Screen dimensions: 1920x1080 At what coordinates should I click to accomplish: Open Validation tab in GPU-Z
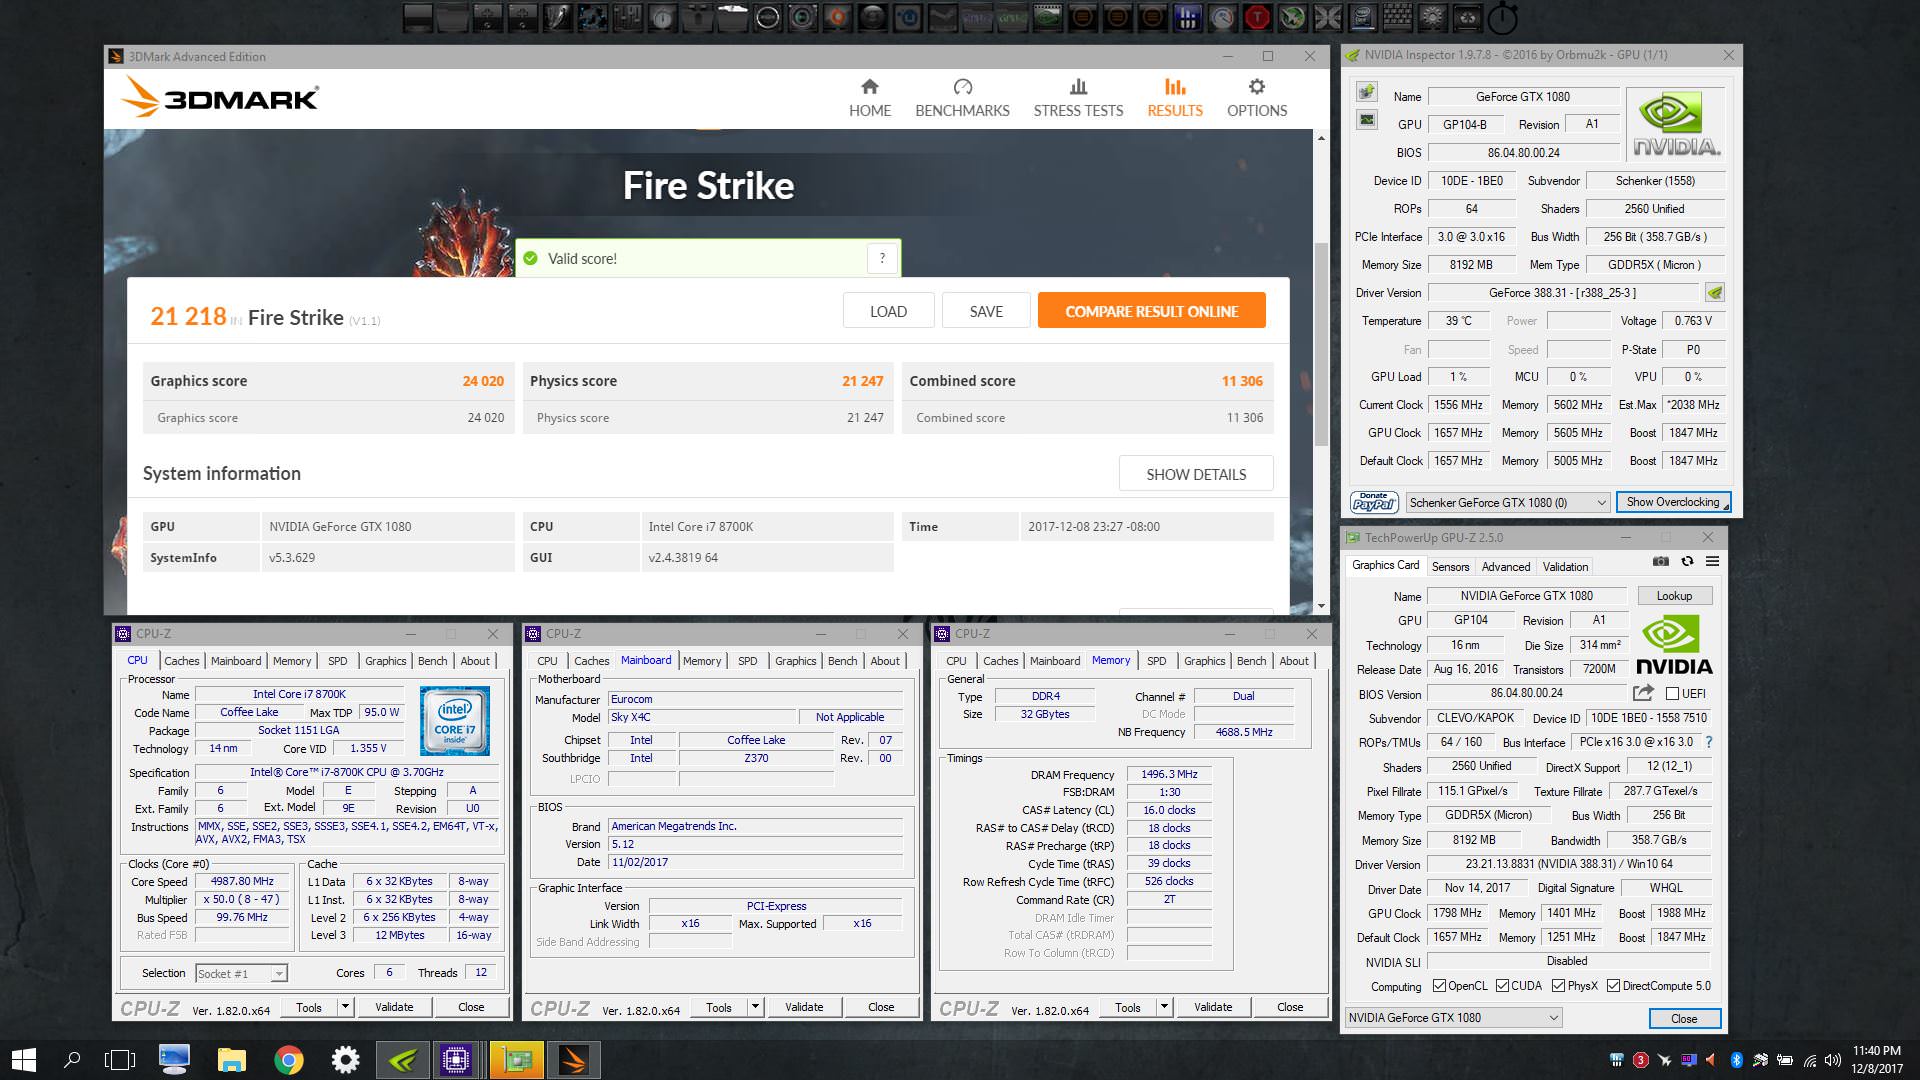pyautogui.click(x=1565, y=566)
